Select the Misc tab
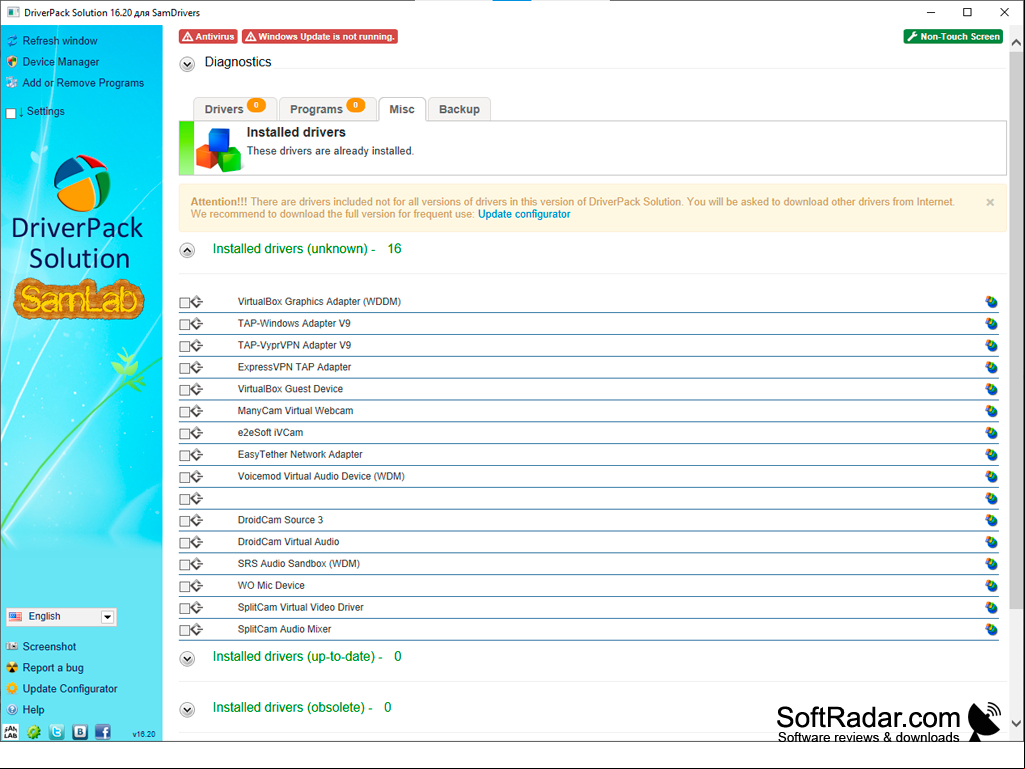This screenshot has height=769, width=1025. tap(402, 109)
